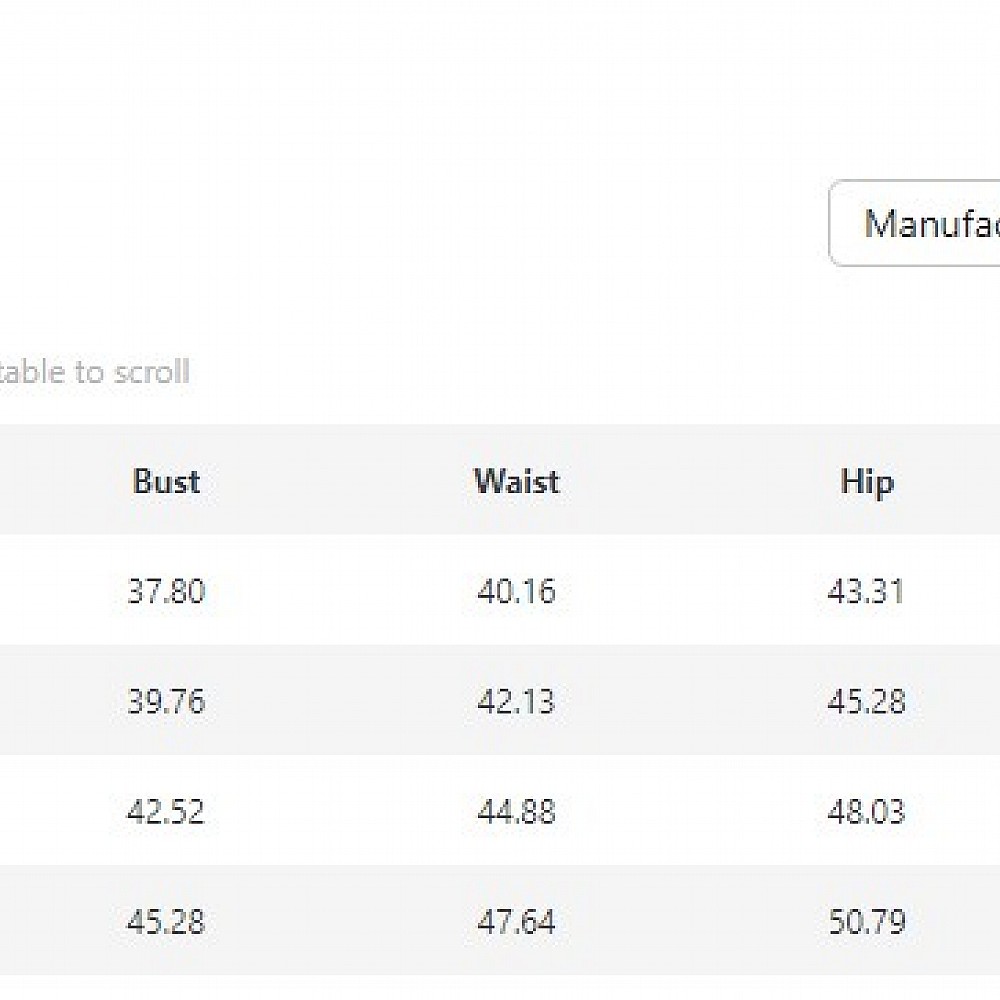Click the Waist column header

click(516, 482)
